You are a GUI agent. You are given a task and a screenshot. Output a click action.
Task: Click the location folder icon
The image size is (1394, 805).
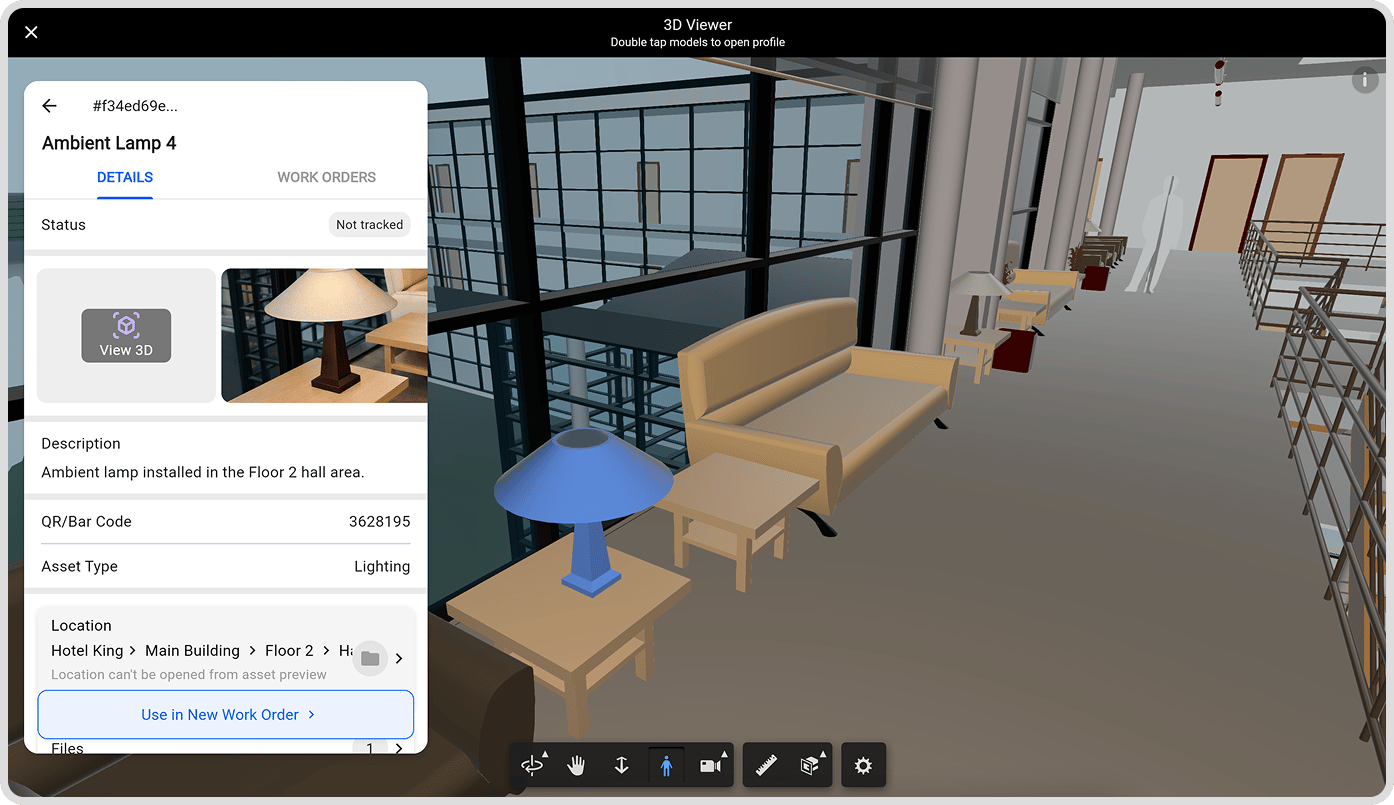pos(370,658)
